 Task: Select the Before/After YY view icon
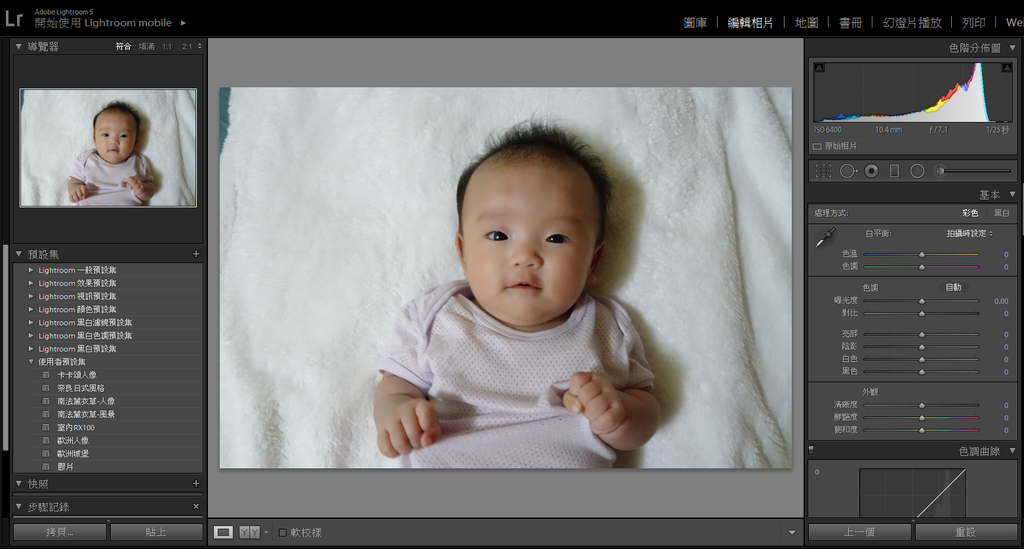(249, 533)
